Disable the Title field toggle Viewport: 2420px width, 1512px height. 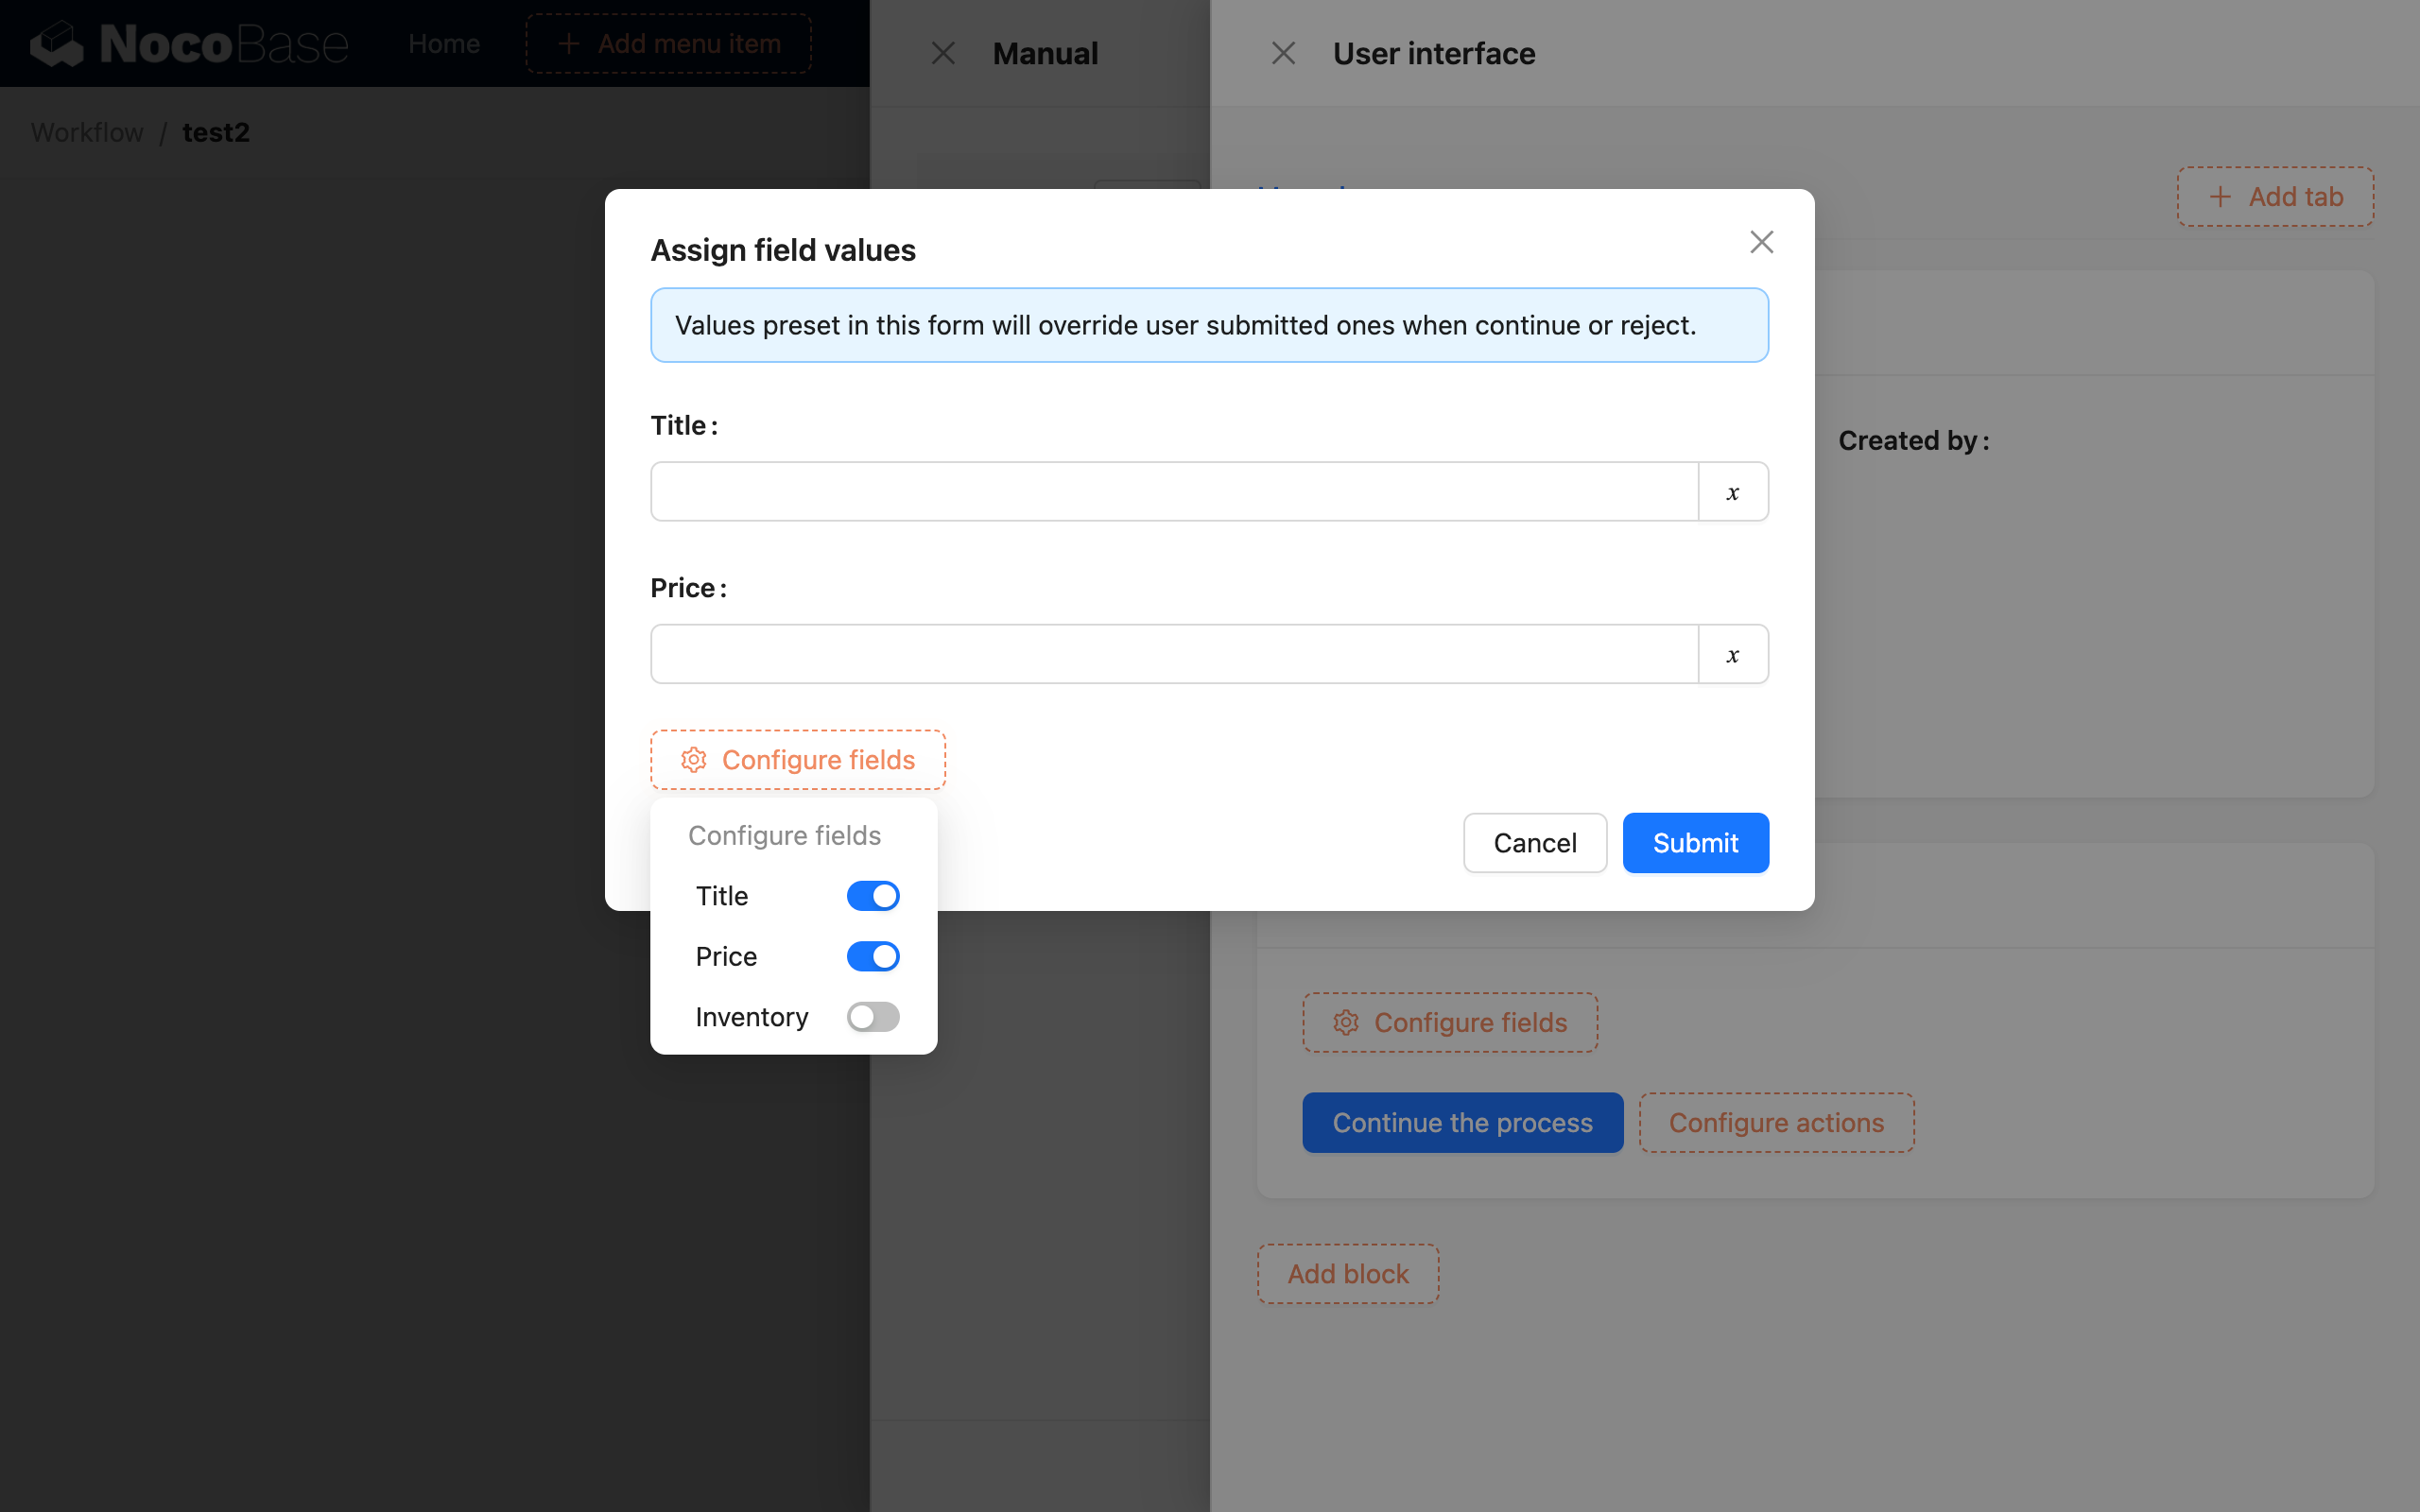(x=872, y=895)
